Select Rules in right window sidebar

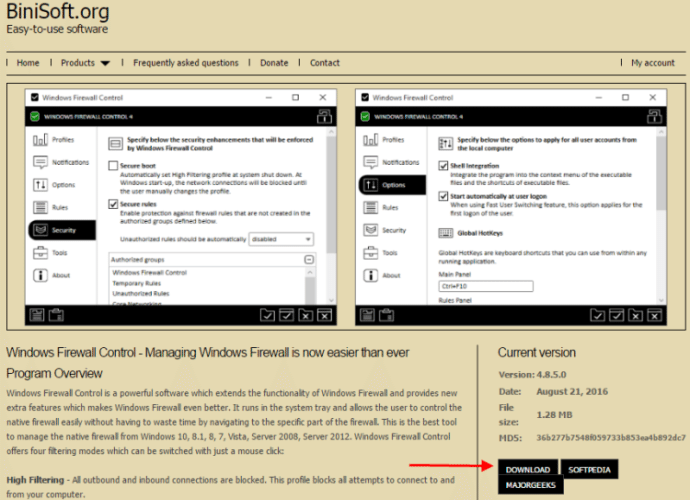(x=381, y=207)
